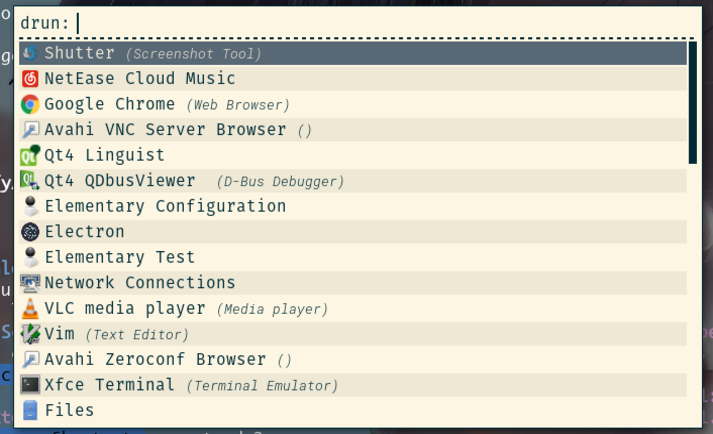713x434 pixels.
Task: Launch VLC media player entry text
Action: (x=125, y=308)
